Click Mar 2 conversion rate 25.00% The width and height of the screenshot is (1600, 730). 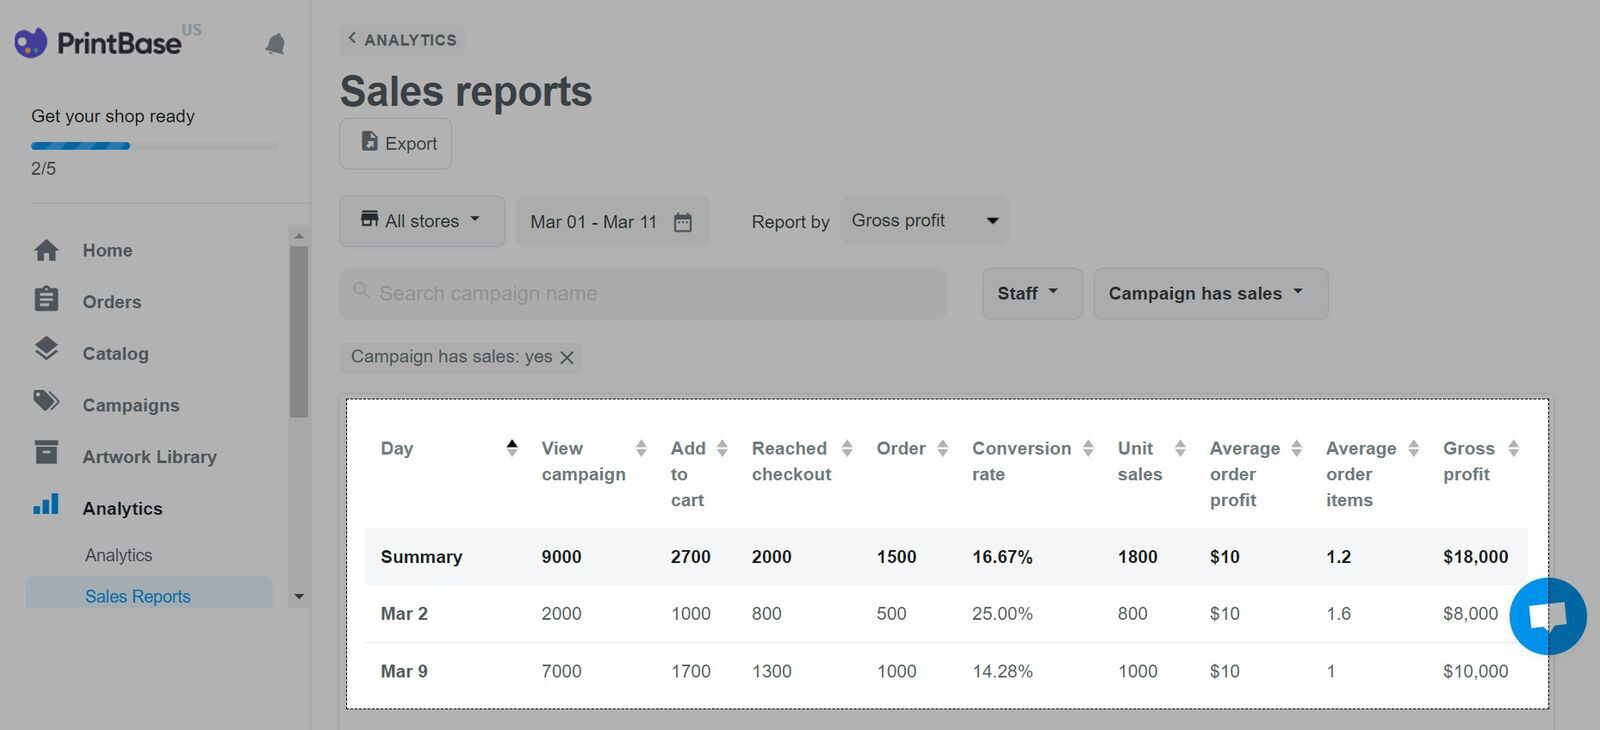[1002, 614]
